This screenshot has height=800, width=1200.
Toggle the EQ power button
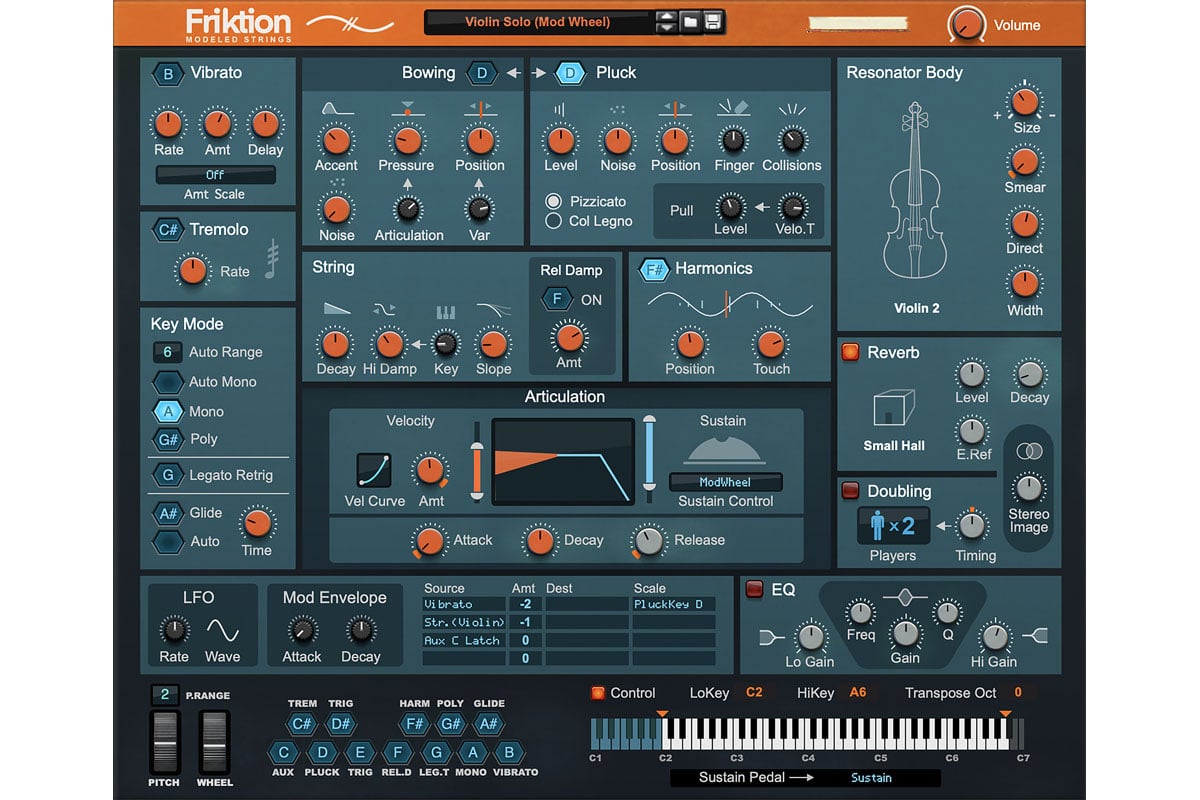754,589
